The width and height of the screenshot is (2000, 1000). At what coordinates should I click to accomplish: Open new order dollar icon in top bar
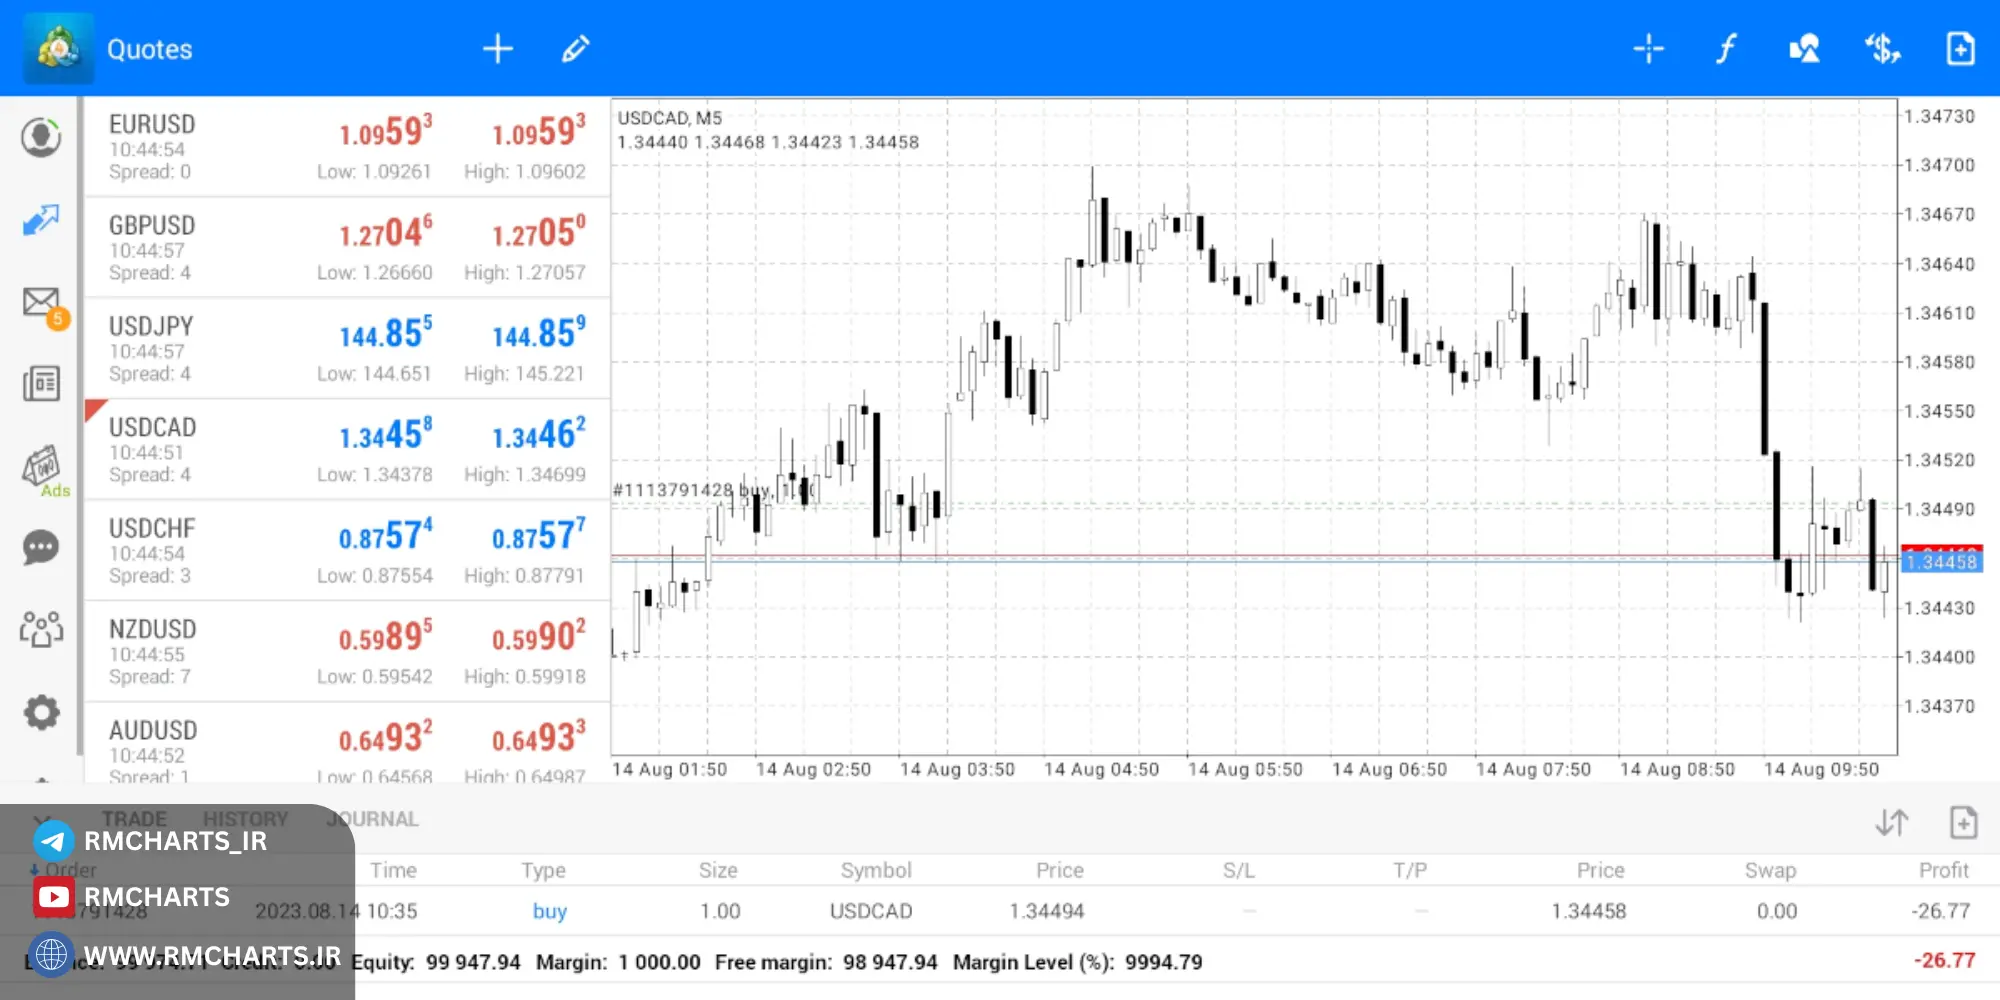point(1882,48)
